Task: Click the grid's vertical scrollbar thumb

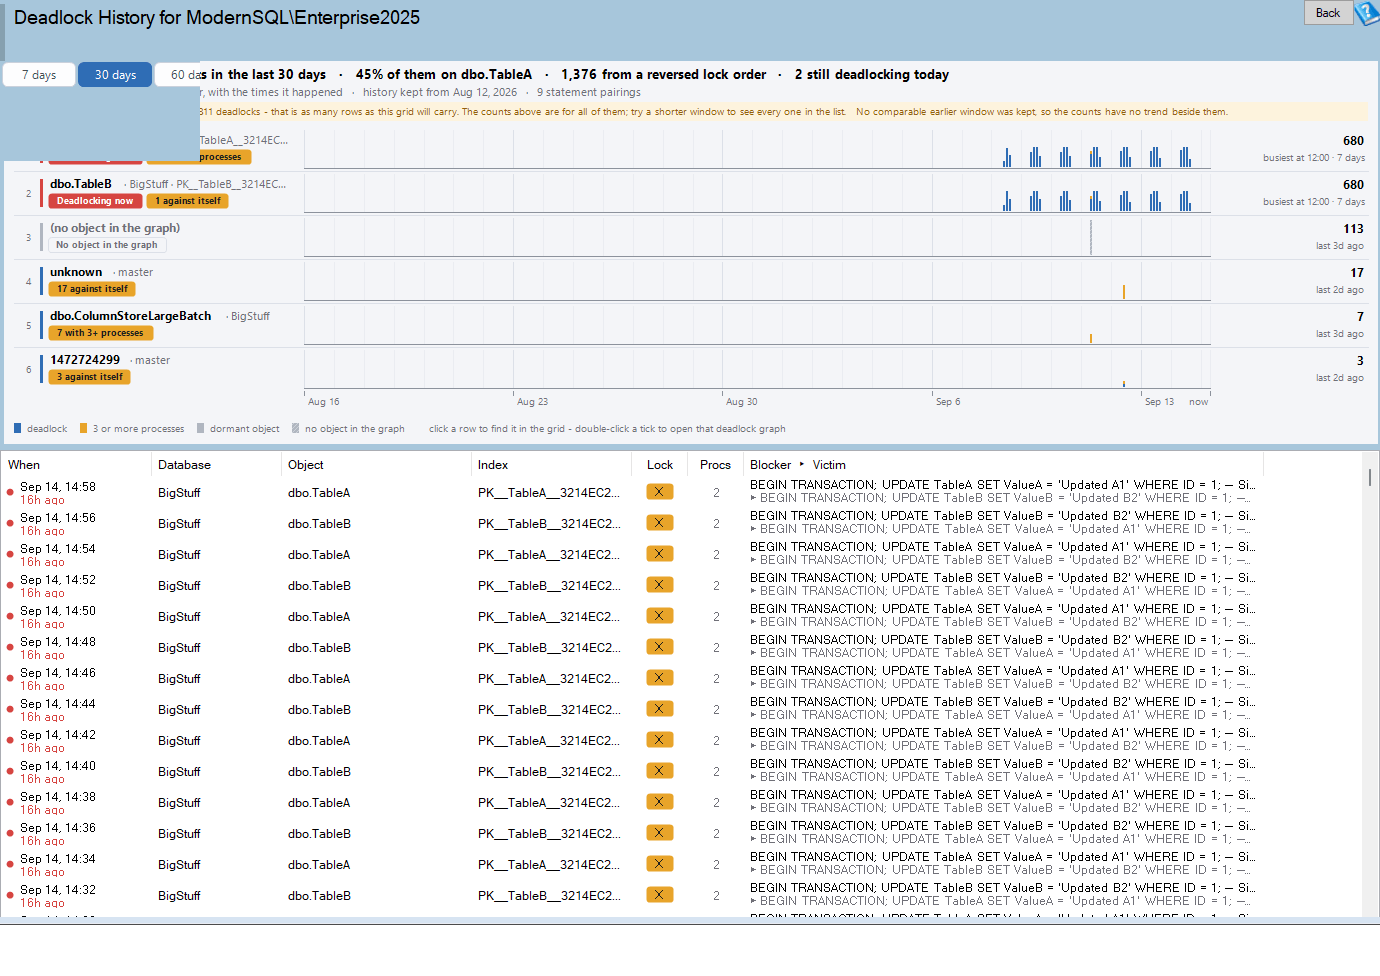Action: [x=1370, y=477]
